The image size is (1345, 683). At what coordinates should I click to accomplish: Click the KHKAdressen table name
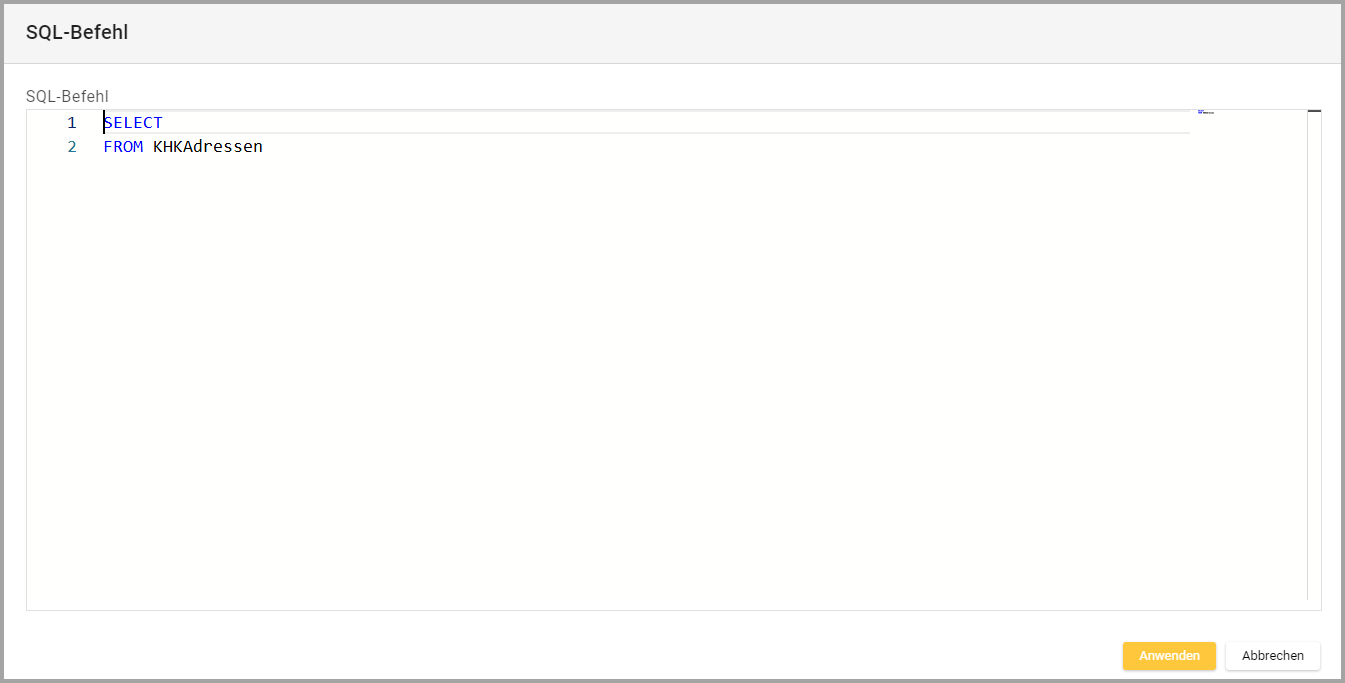click(x=208, y=147)
